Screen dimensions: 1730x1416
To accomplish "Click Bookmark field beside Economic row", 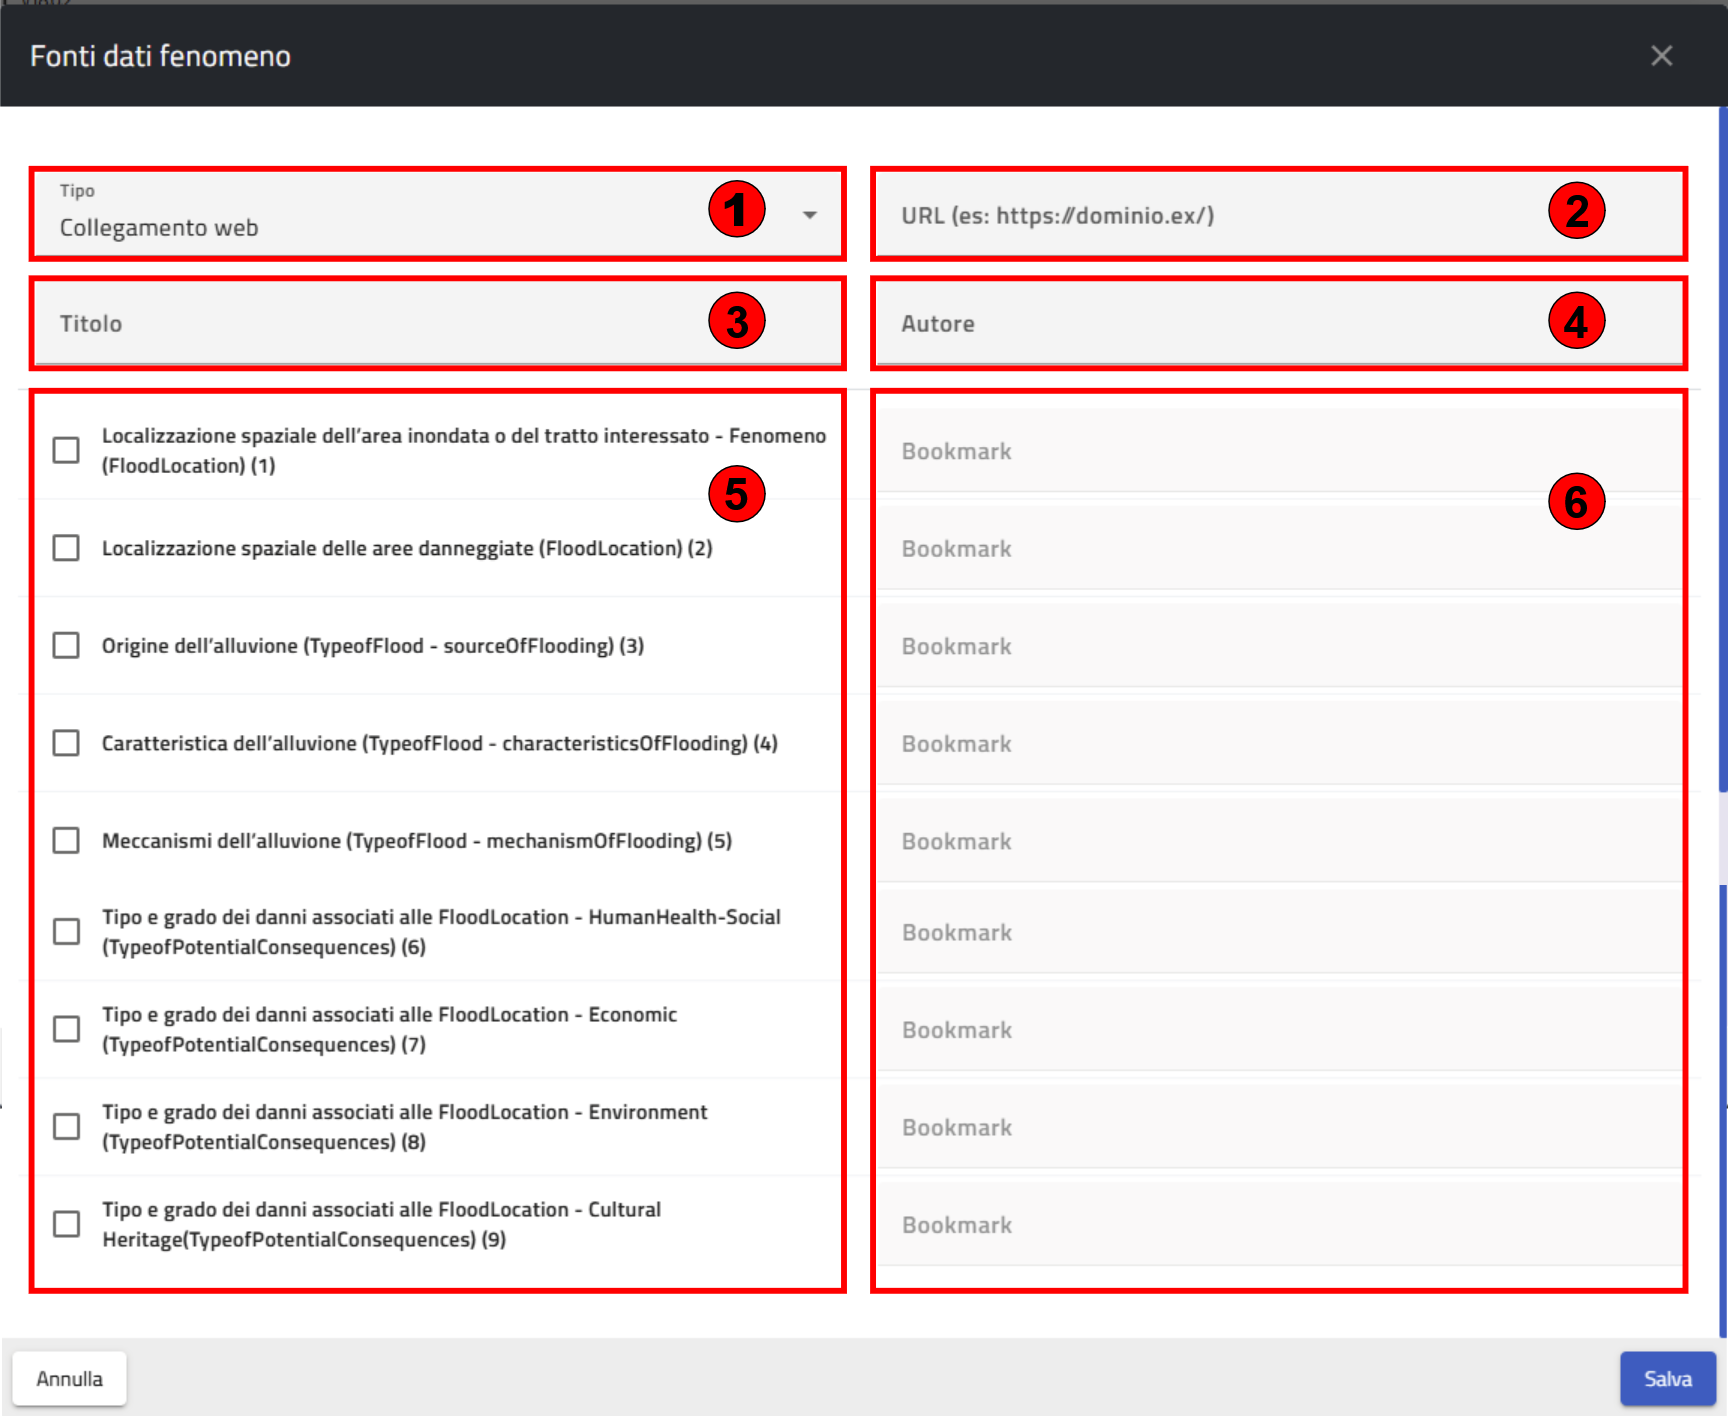I will click(x=1278, y=1030).
